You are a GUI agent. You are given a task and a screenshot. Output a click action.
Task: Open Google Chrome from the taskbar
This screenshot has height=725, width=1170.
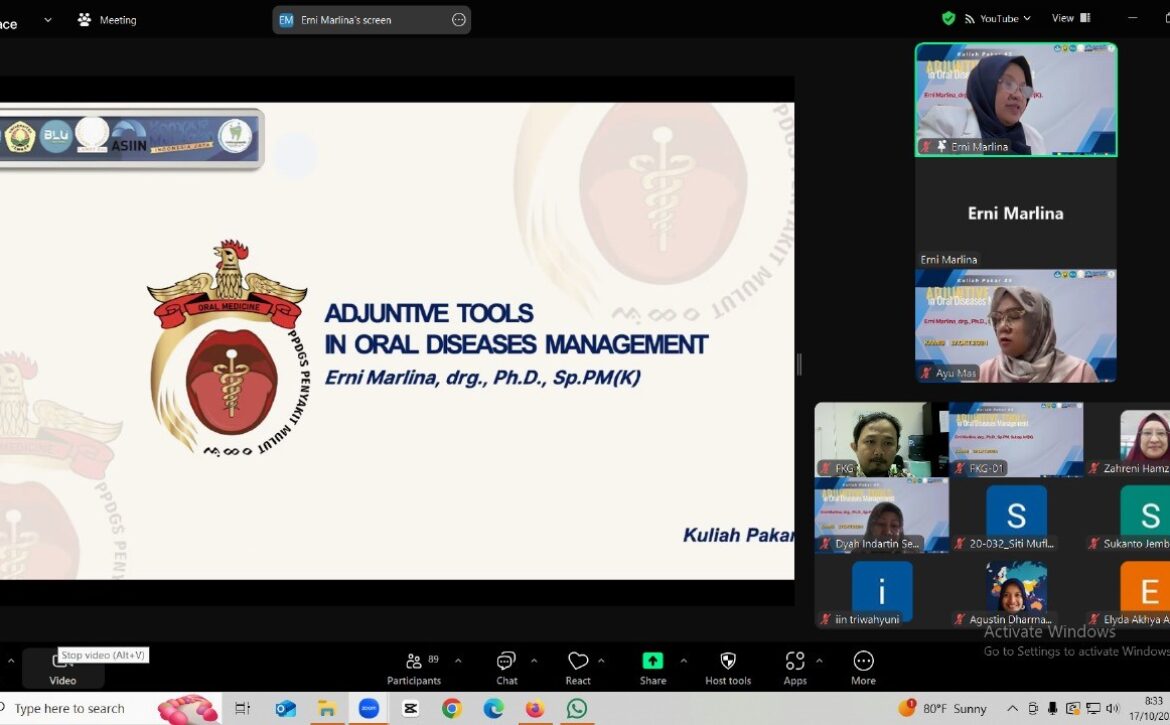(451, 709)
